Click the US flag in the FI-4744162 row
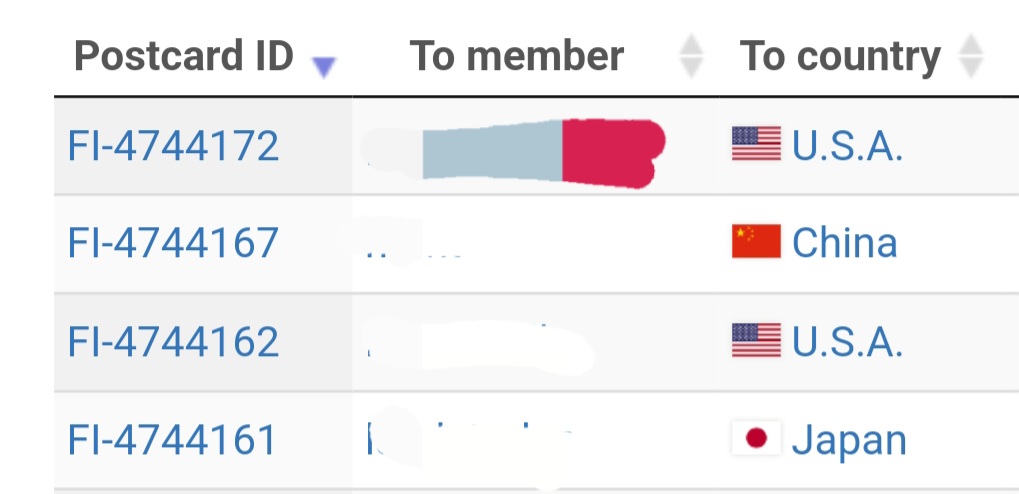The height and width of the screenshot is (494, 1019). 756,340
